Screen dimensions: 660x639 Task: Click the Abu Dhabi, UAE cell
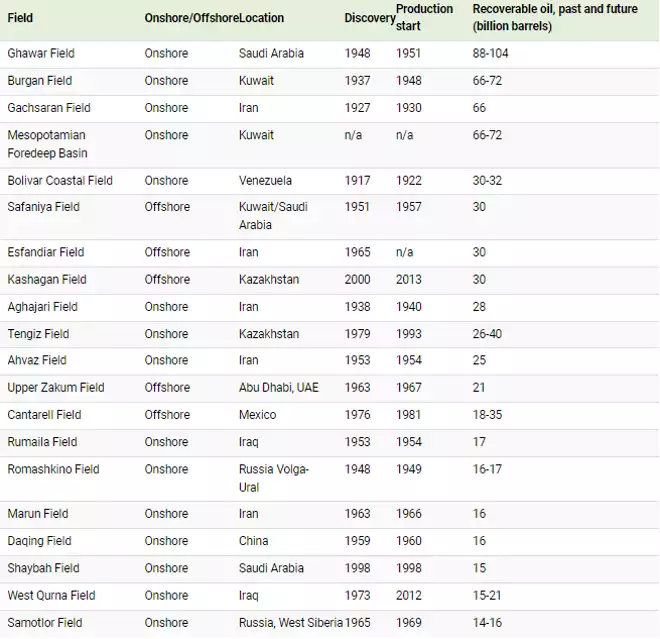[x=279, y=388]
